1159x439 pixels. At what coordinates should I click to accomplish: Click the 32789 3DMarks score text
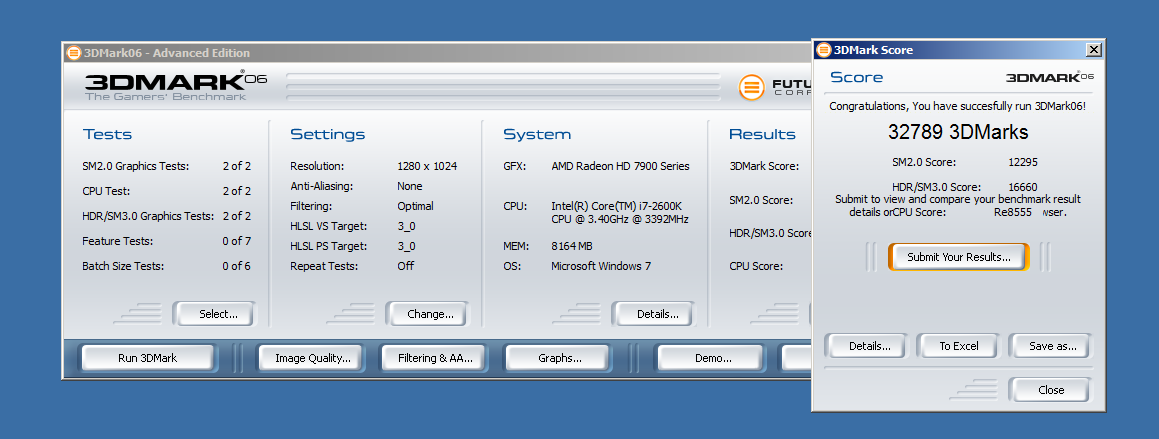click(x=958, y=132)
